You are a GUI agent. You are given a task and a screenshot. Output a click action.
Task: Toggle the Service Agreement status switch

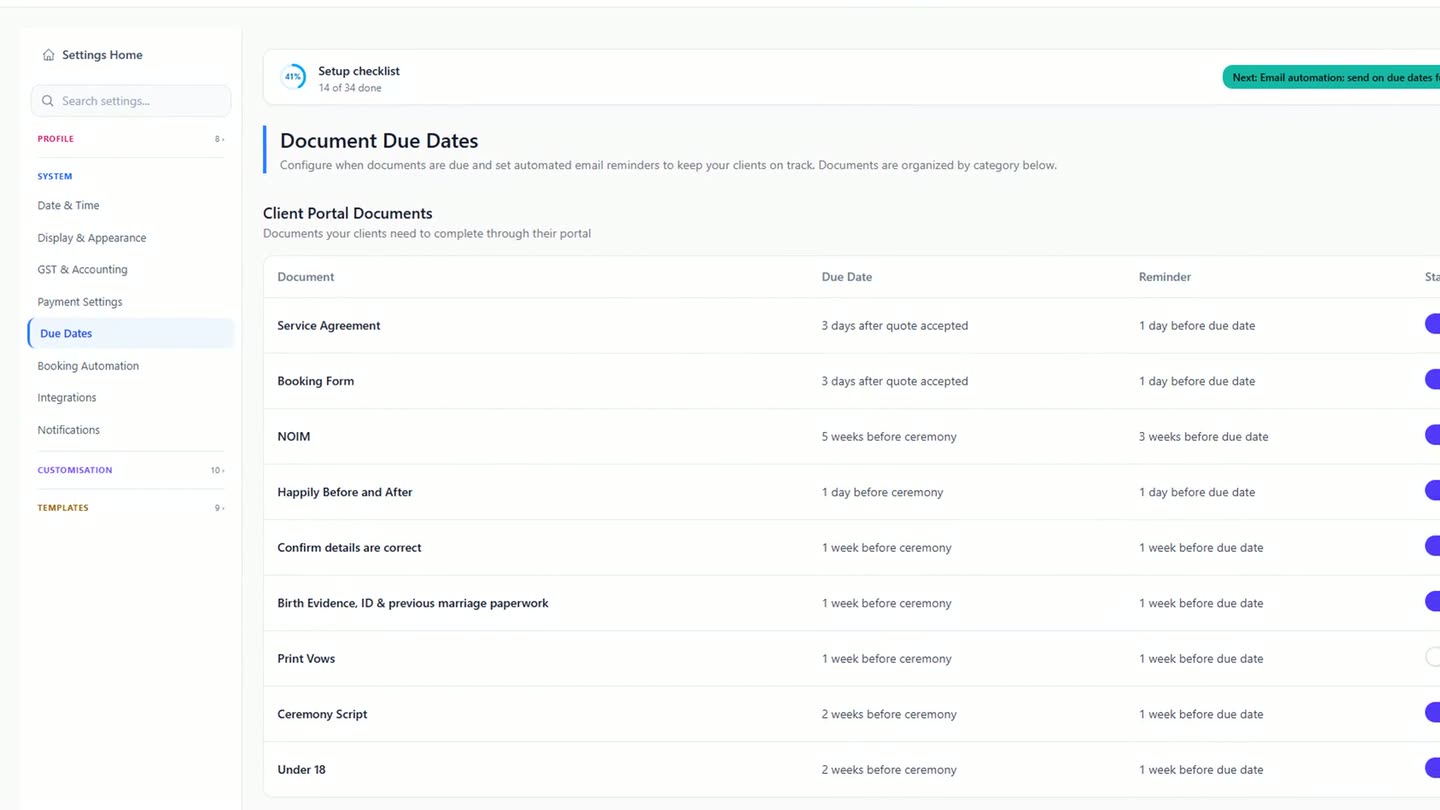pos(1432,324)
